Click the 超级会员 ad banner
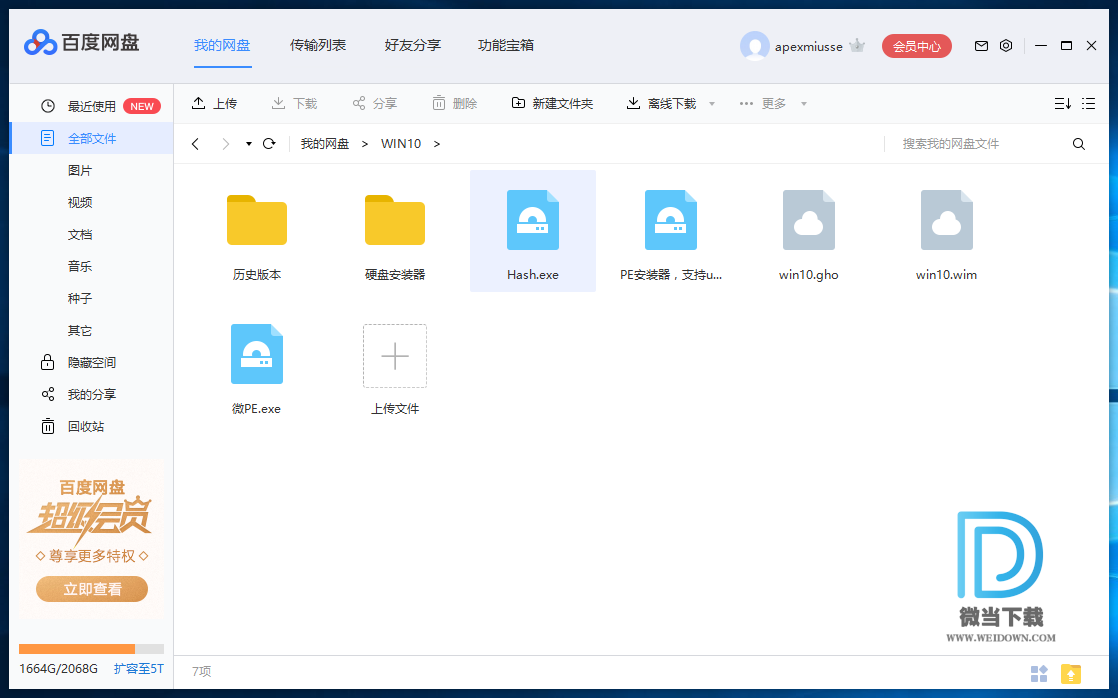Image resolution: width=1118 pixels, height=698 pixels. 91,538
